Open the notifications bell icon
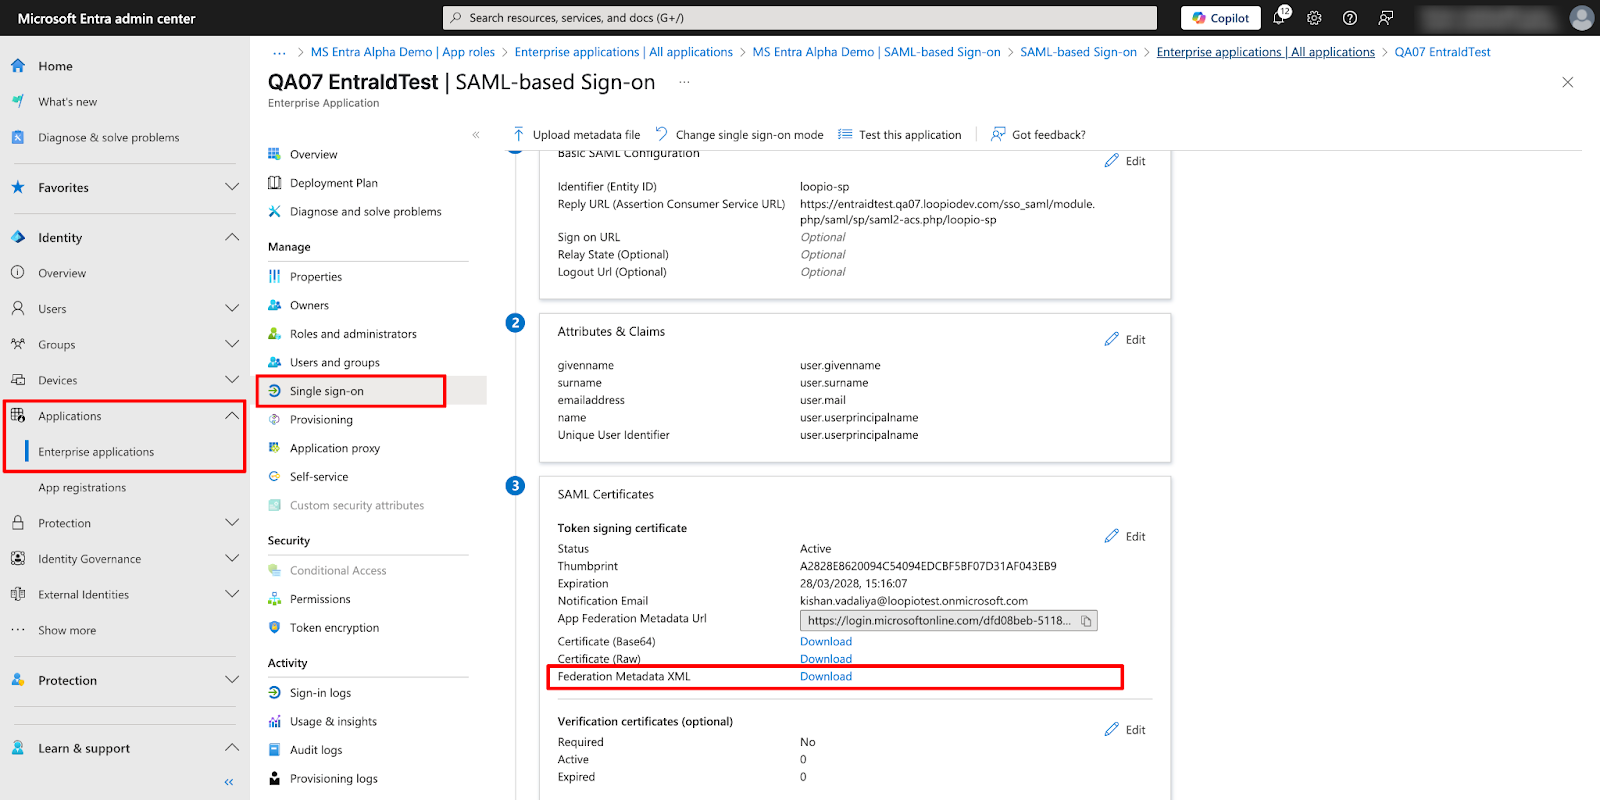 point(1279,17)
